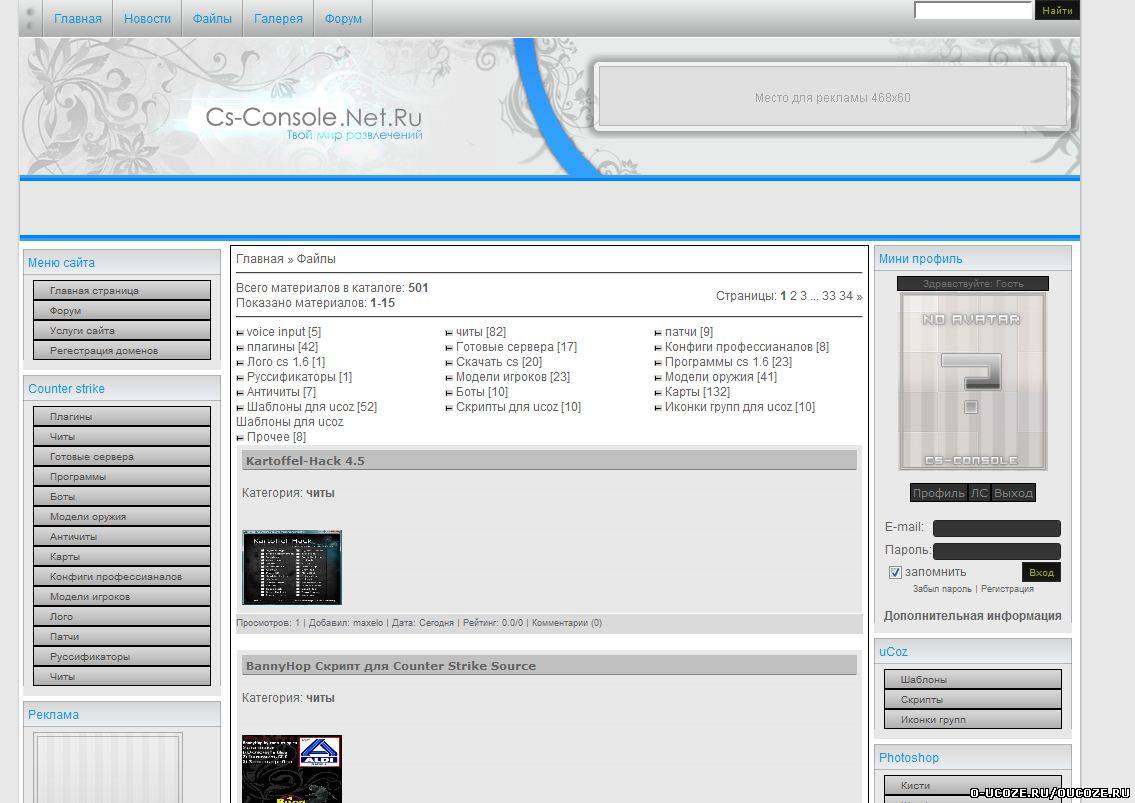Click the No Avatar profile picture
This screenshot has width=1135, height=803.
(972, 381)
